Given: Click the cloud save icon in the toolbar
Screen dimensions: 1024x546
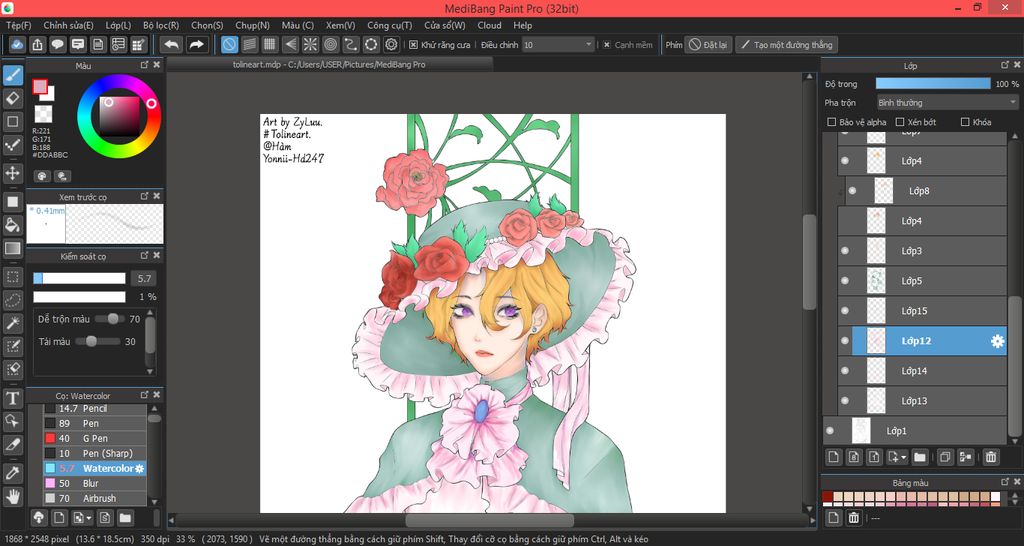Looking at the screenshot, I should [x=17, y=44].
